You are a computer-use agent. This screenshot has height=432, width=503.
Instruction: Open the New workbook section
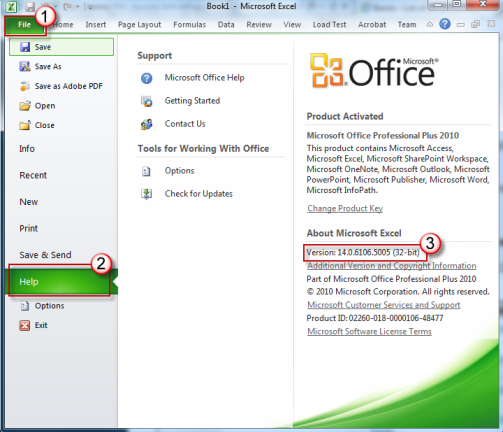[x=29, y=202]
